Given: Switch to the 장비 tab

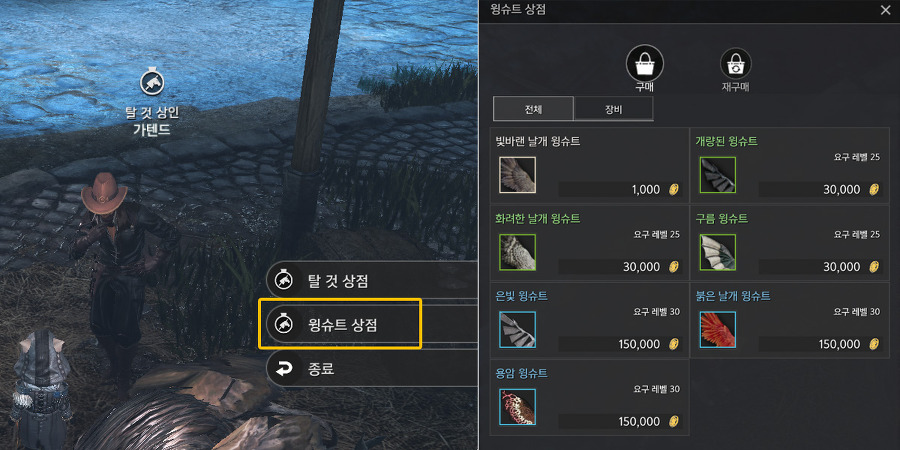Looking at the screenshot, I should (614, 108).
